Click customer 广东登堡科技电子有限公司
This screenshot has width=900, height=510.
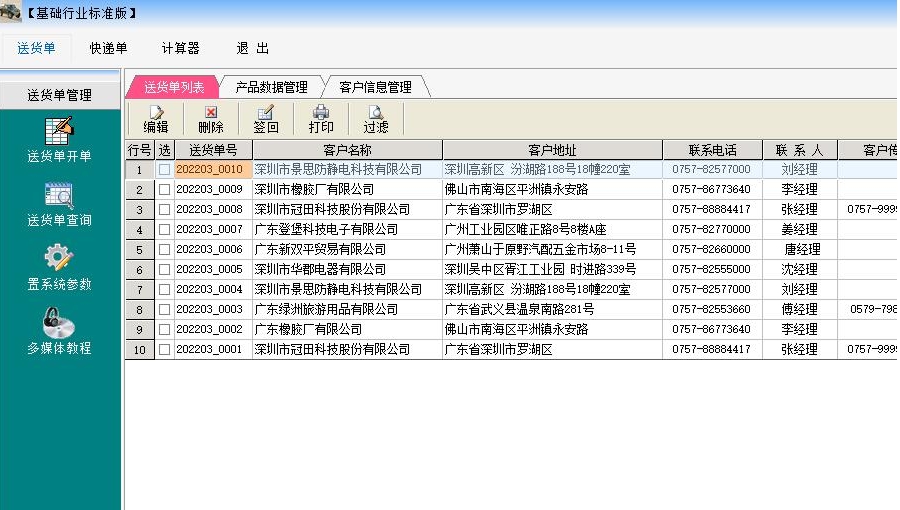click(326, 229)
